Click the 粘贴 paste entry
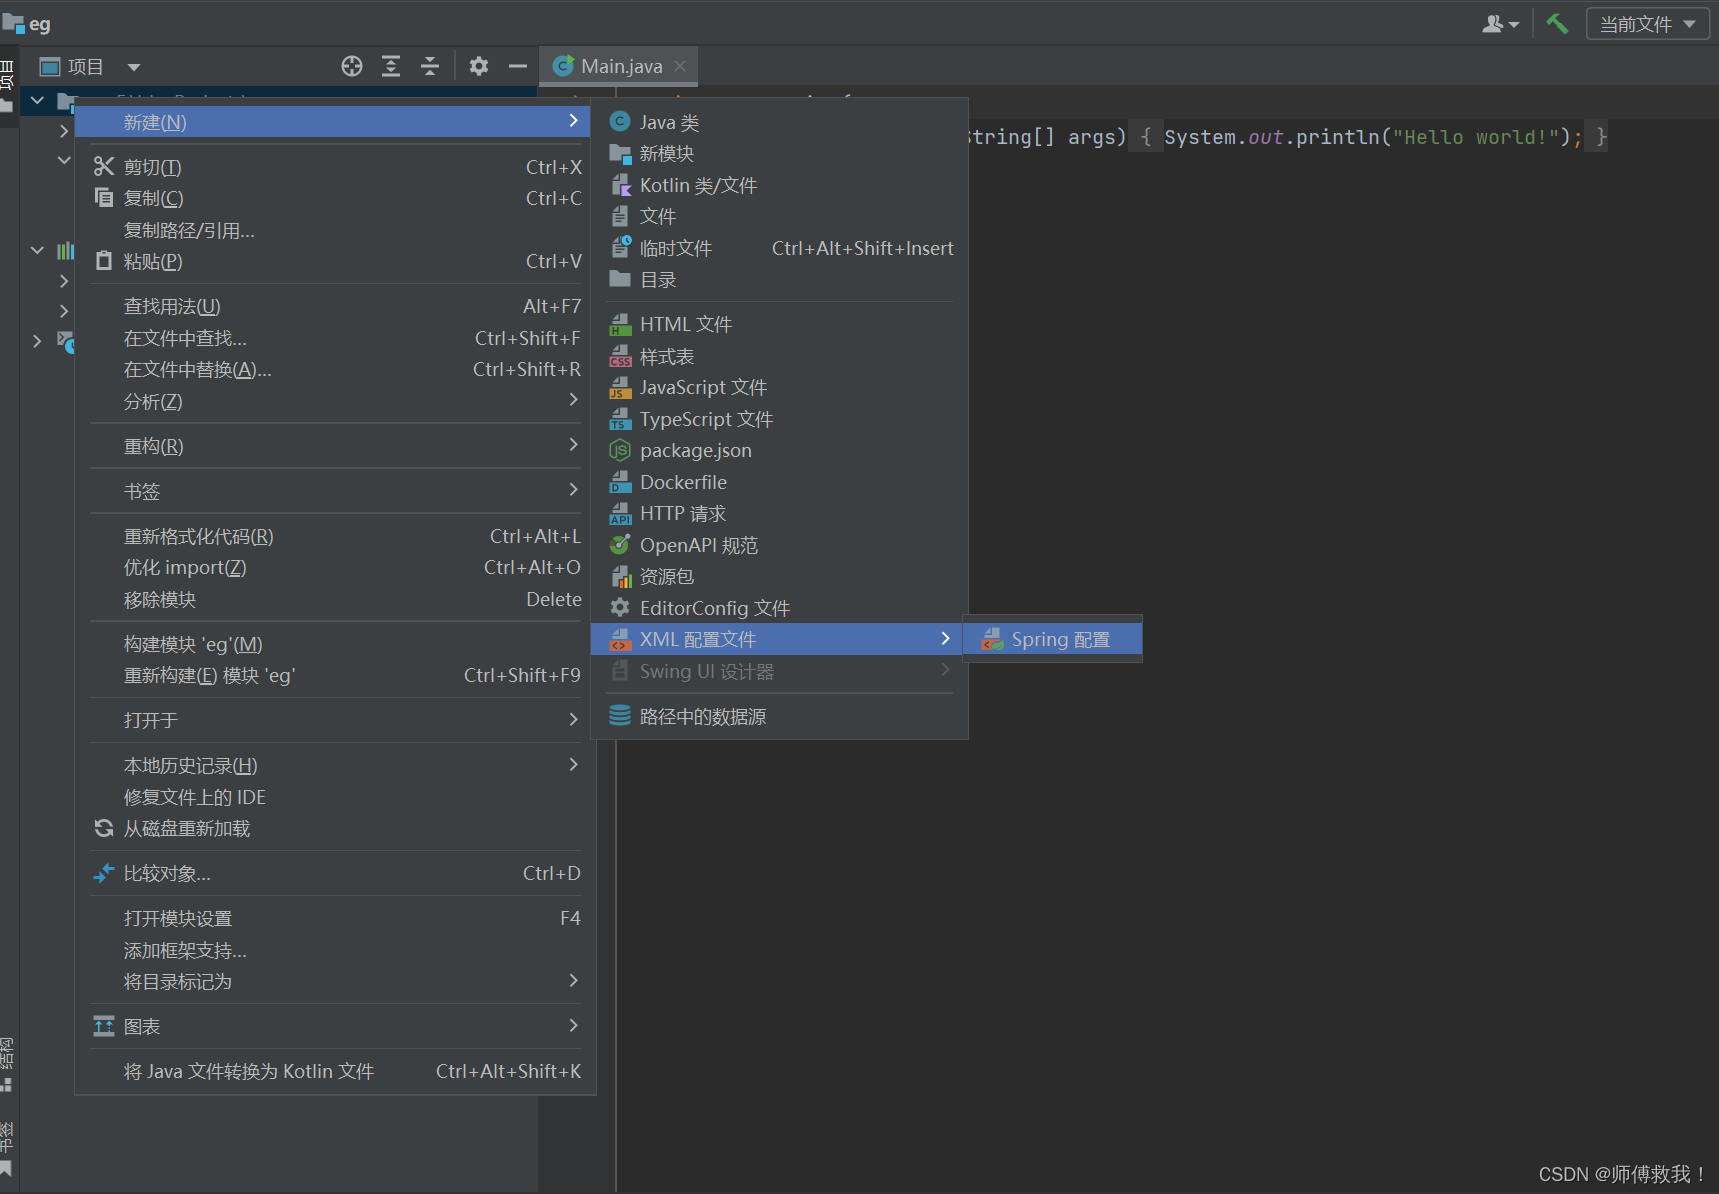Screen dimensions: 1719x1194 coord(335,261)
